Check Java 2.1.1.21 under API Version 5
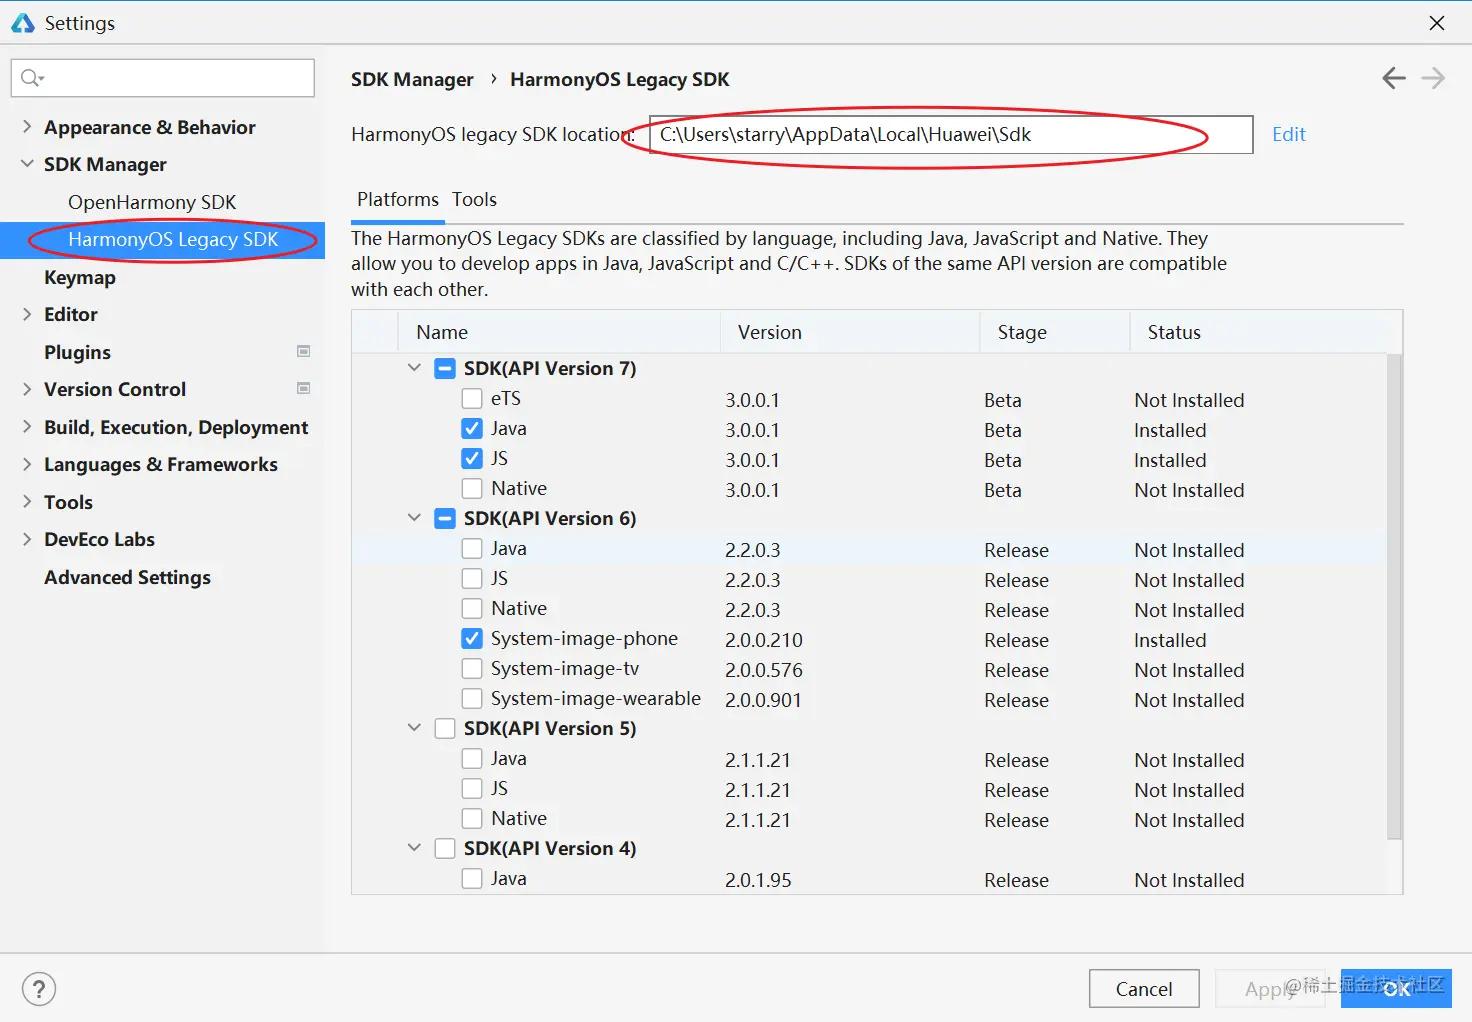Image resolution: width=1472 pixels, height=1022 pixels. (x=472, y=758)
